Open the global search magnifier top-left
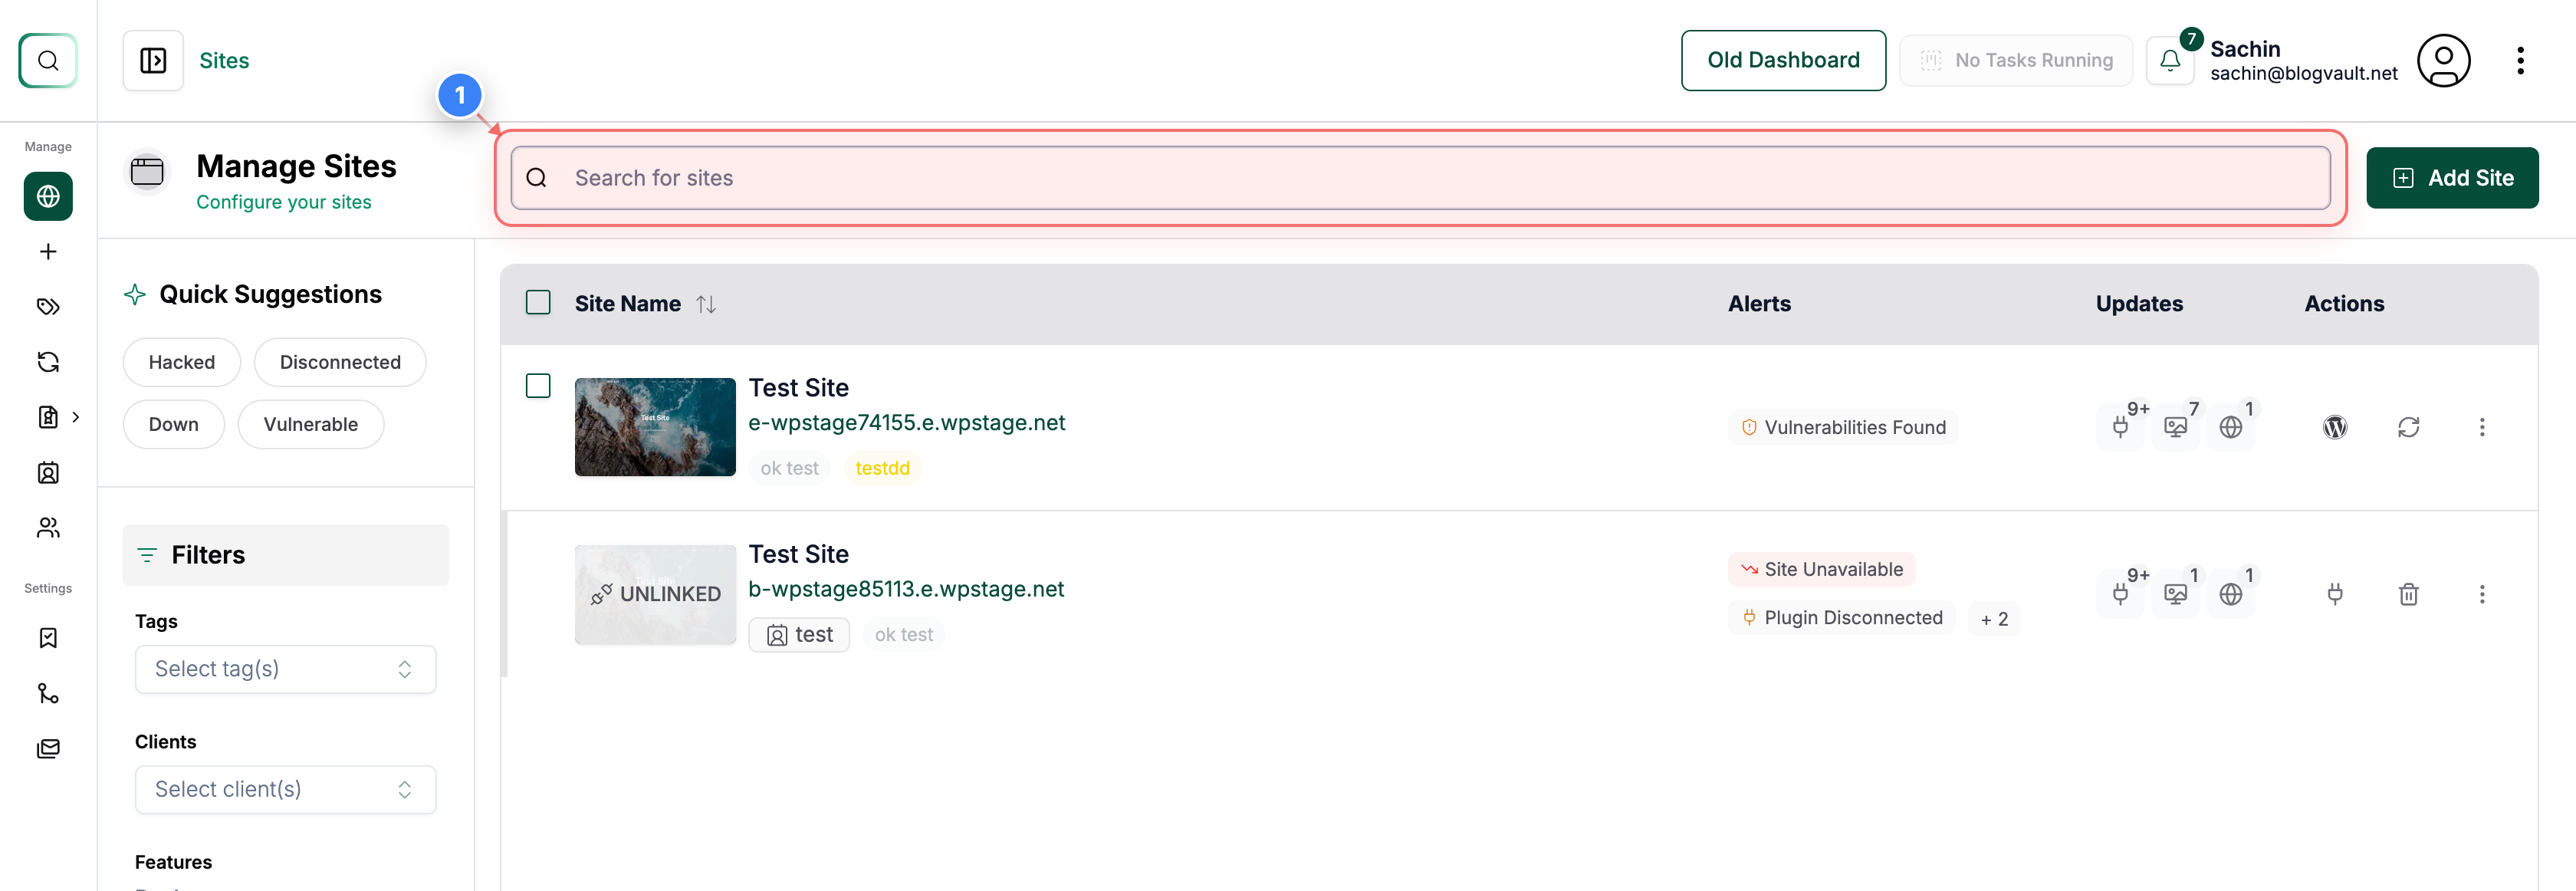This screenshot has width=2576, height=891. click(47, 60)
